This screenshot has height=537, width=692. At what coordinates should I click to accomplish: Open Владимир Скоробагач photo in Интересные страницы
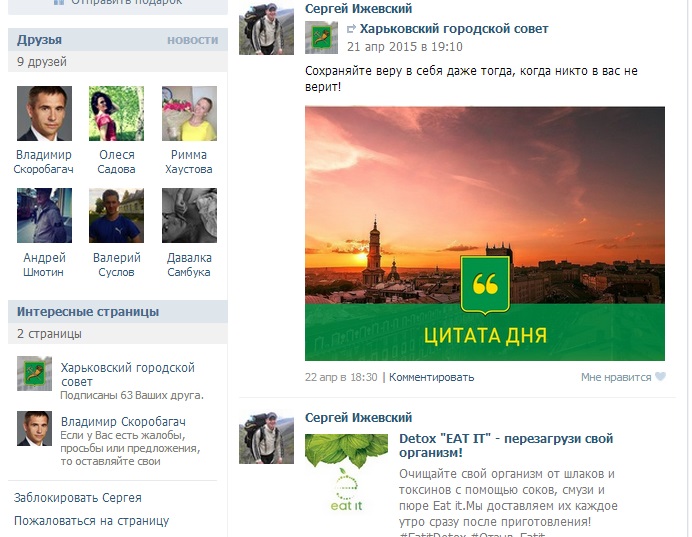point(34,428)
